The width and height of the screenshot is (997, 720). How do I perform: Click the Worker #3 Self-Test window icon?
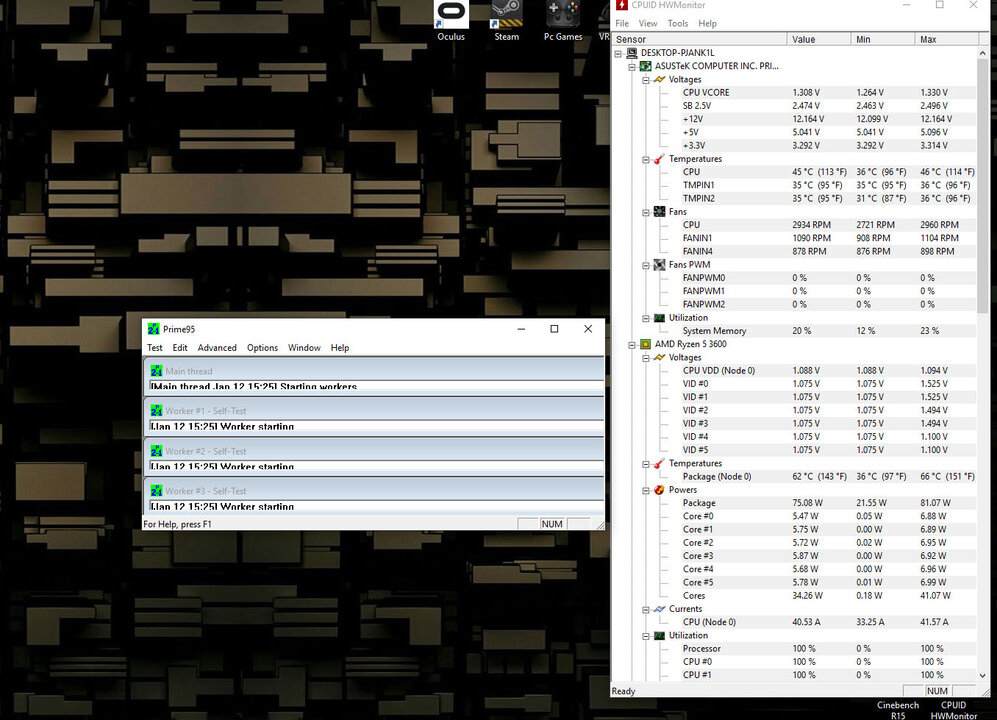[x=156, y=491]
